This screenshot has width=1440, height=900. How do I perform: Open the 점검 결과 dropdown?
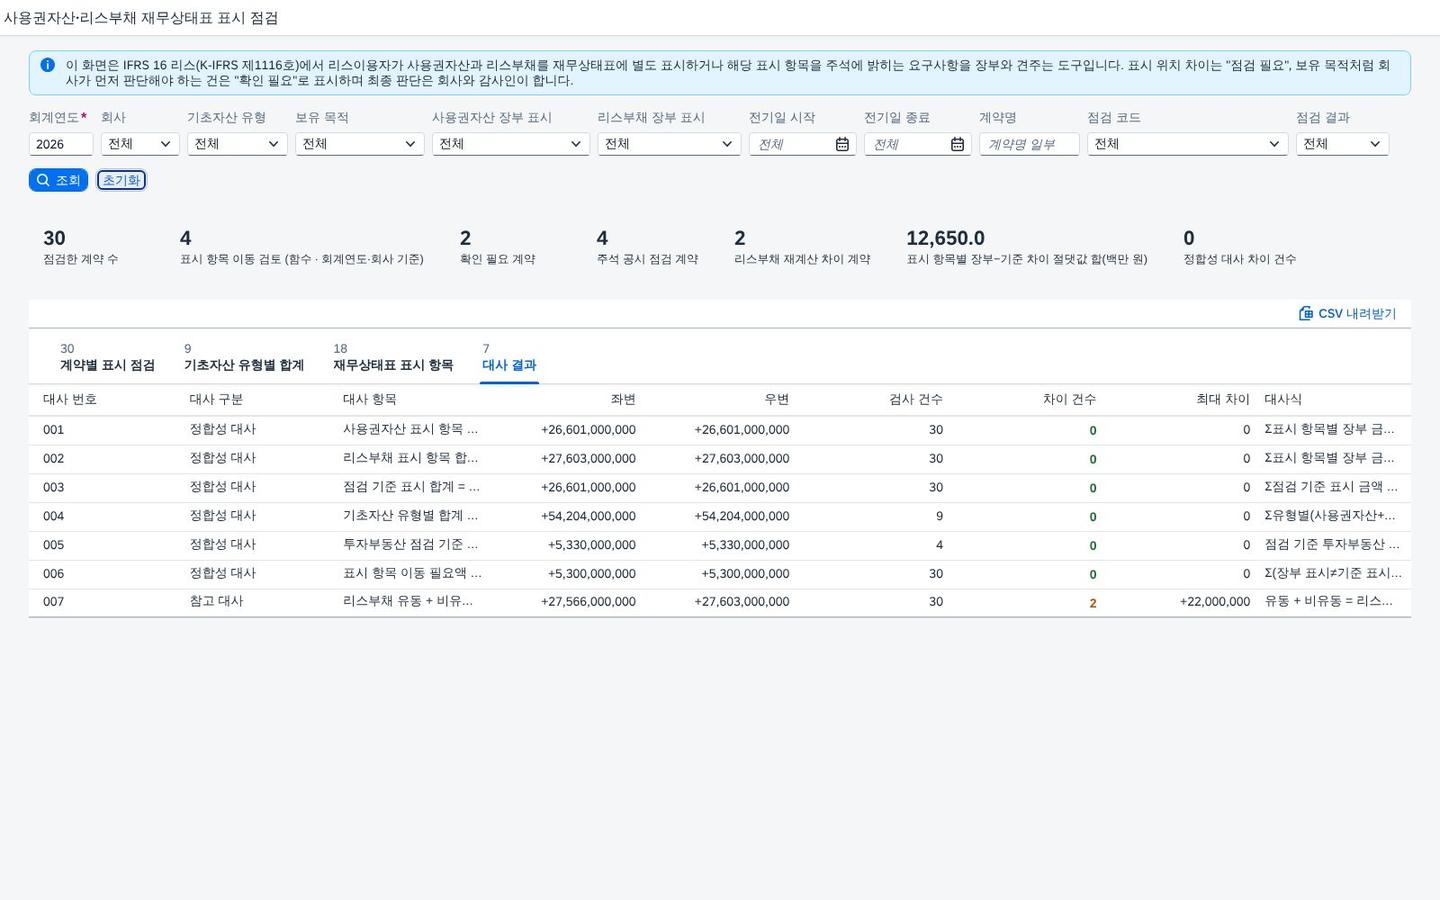click(x=1342, y=144)
